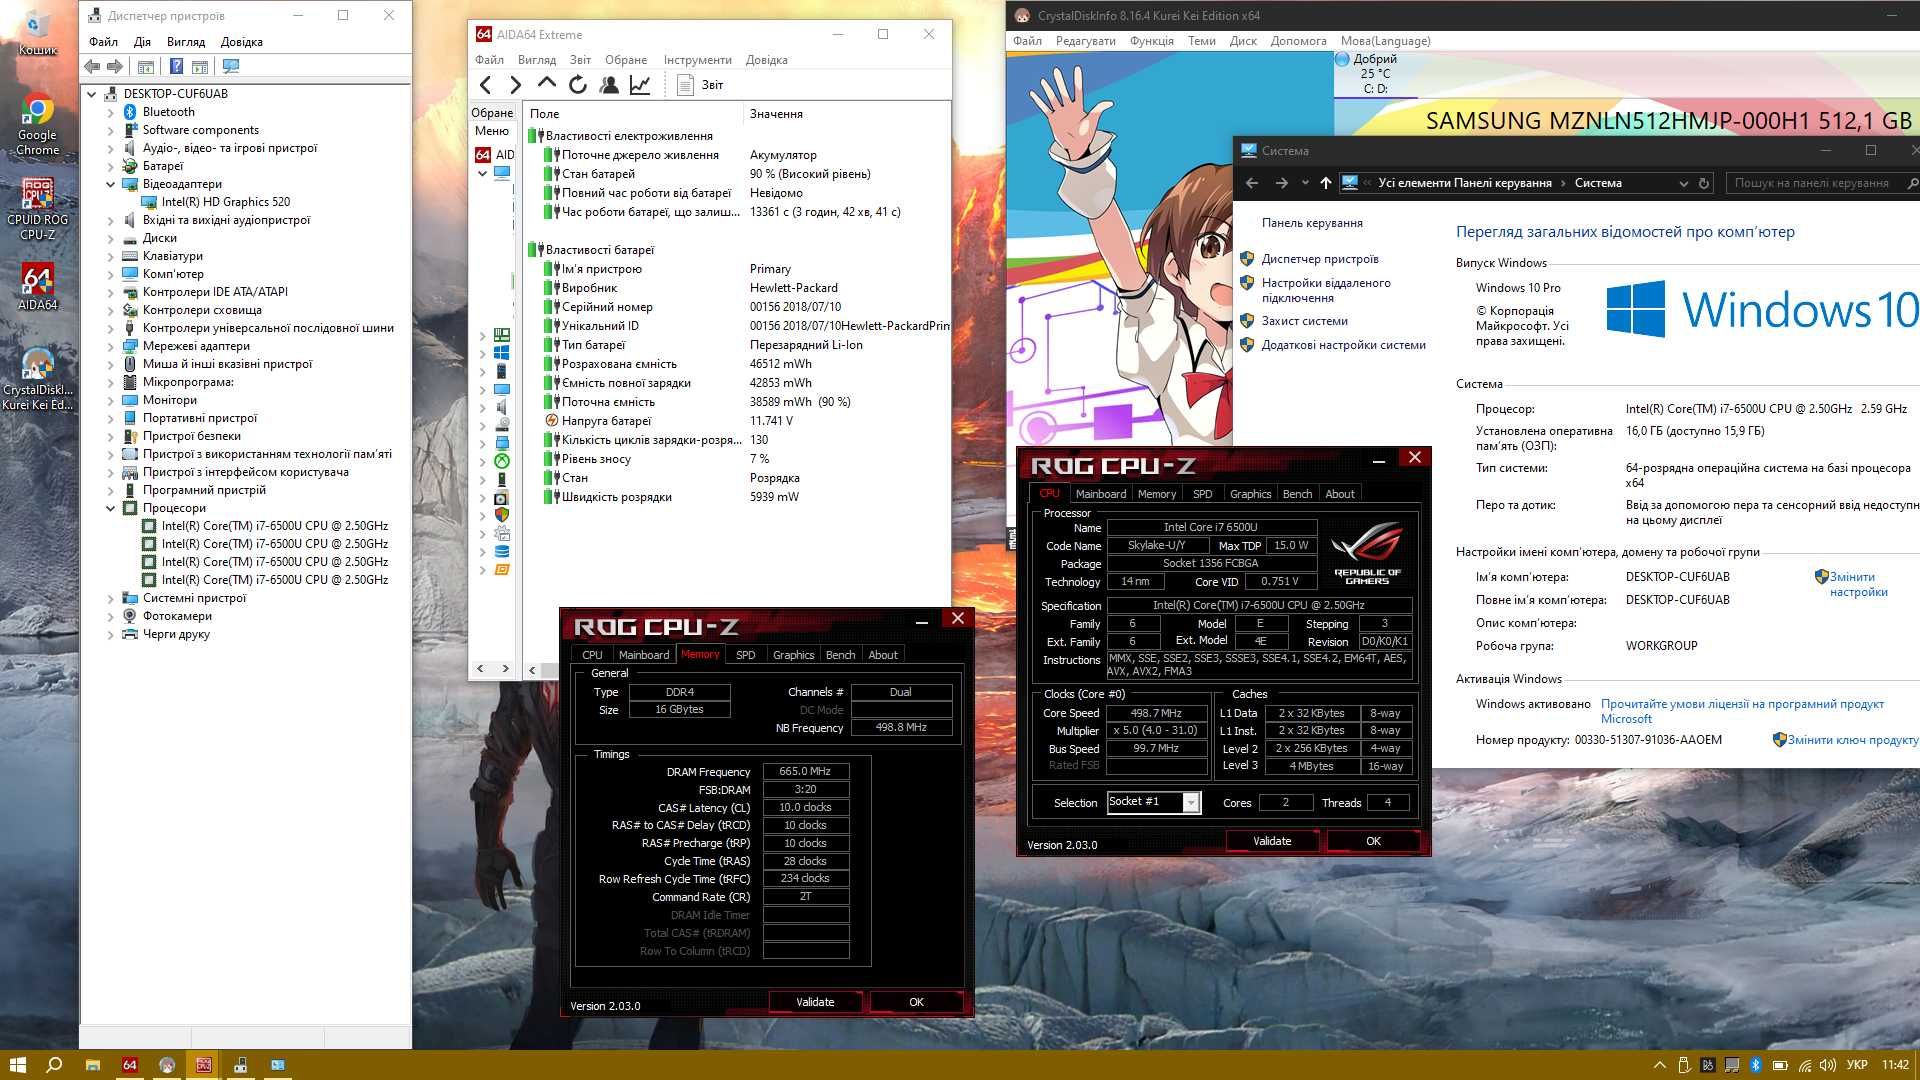Viewport: 1920px width, 1080px height.
Task: Go back in AIDA64 navigation toolbar
Action: coord(486,85)
